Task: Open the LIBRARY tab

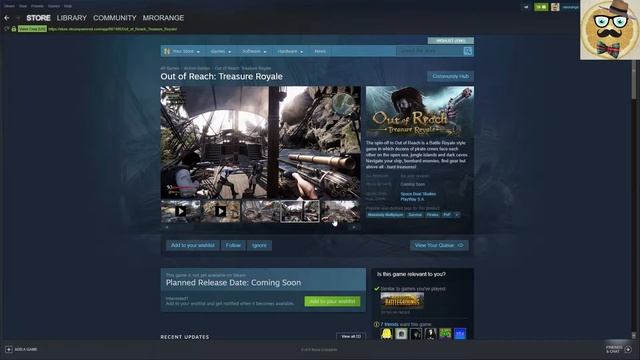Action: click(72, 18)
